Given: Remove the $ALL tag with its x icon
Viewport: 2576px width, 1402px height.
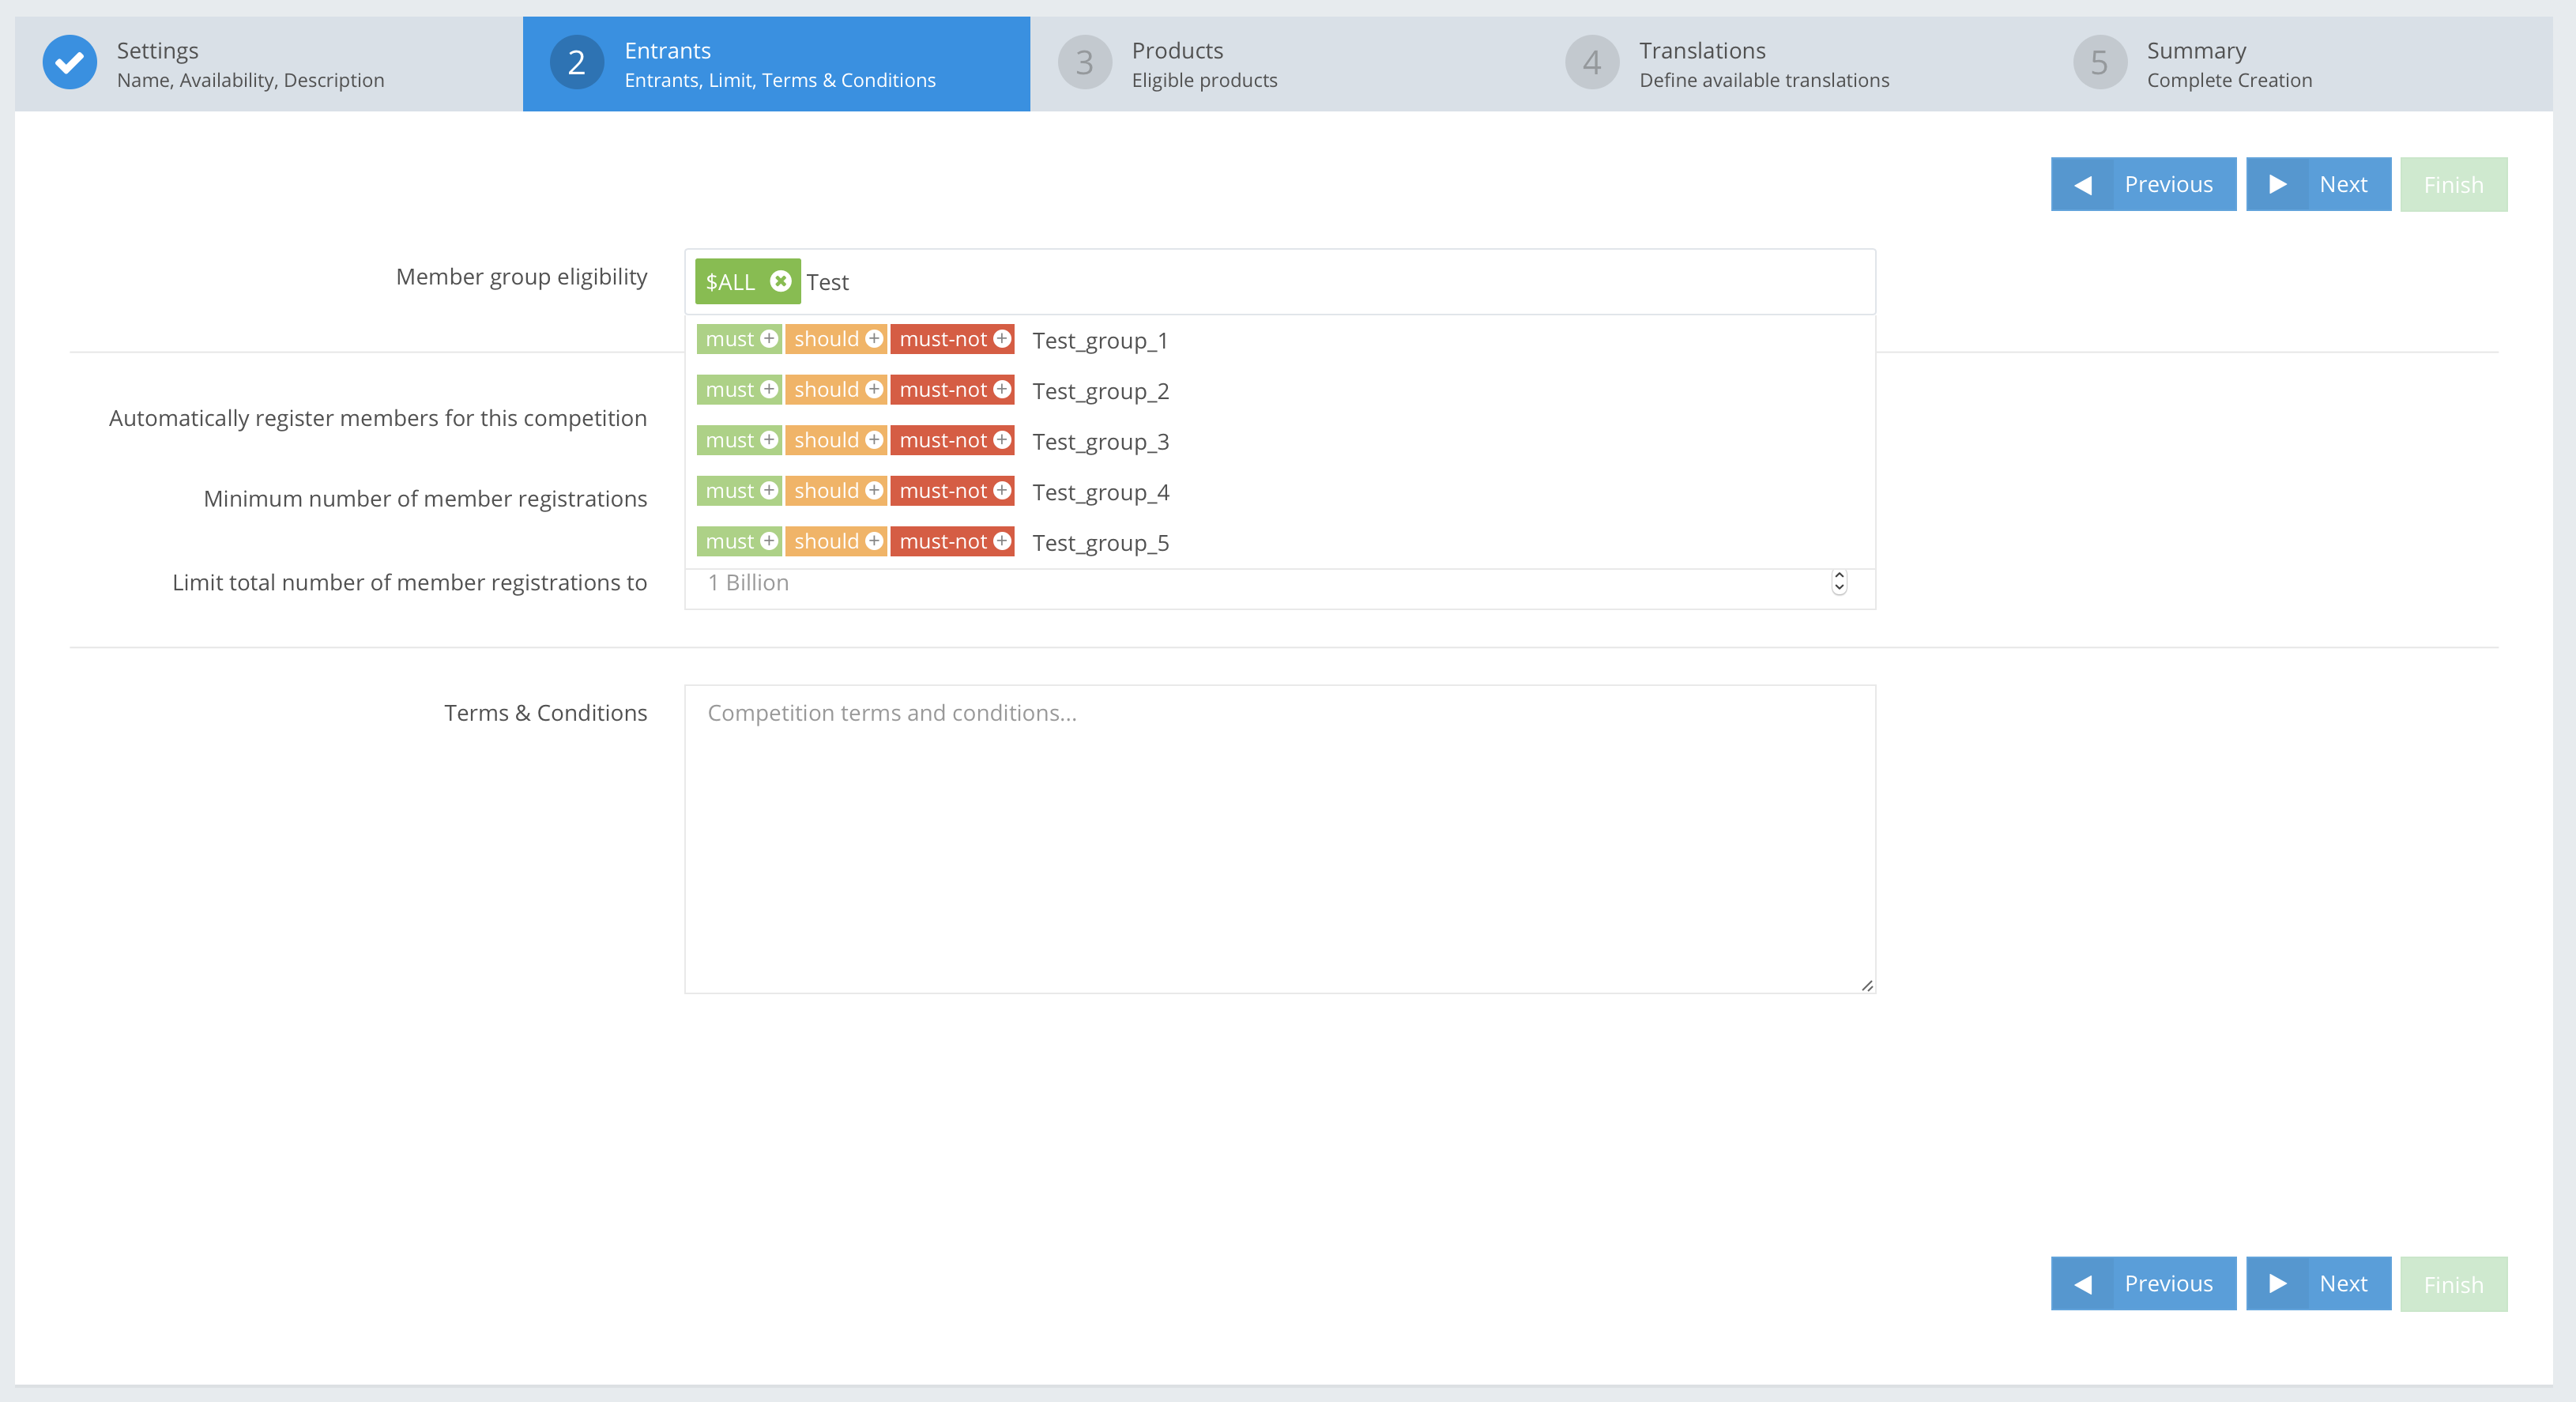Looking at the screenshot, I should point(780,282).
